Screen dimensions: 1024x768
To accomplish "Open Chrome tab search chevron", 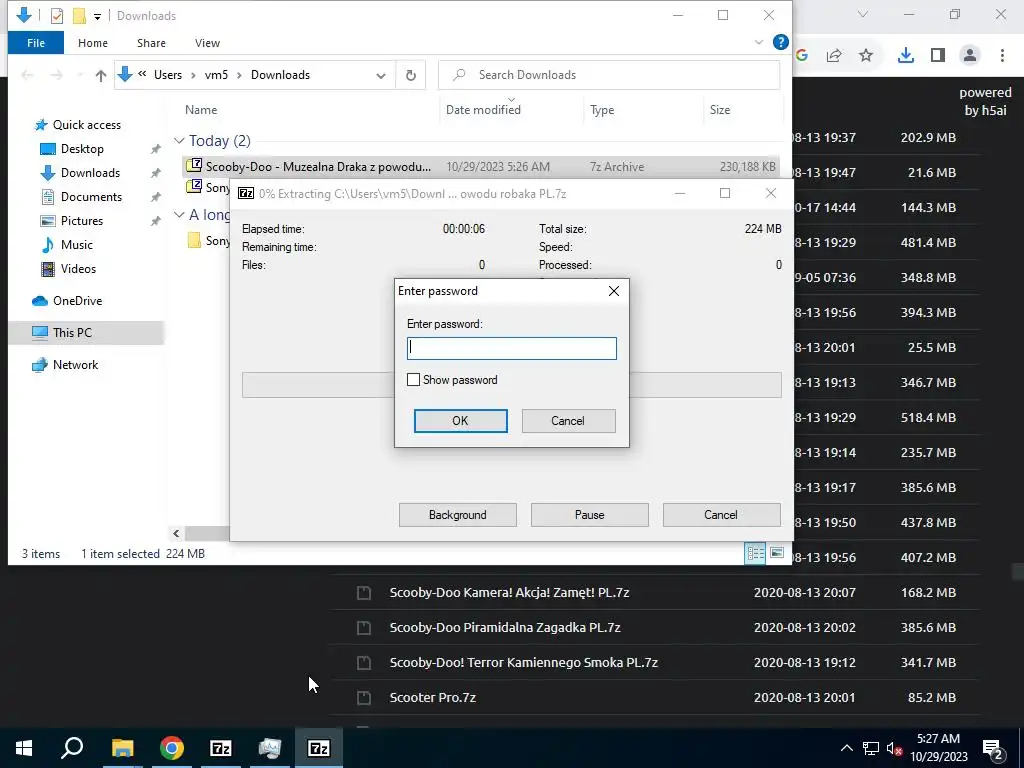I will (863, 14).
